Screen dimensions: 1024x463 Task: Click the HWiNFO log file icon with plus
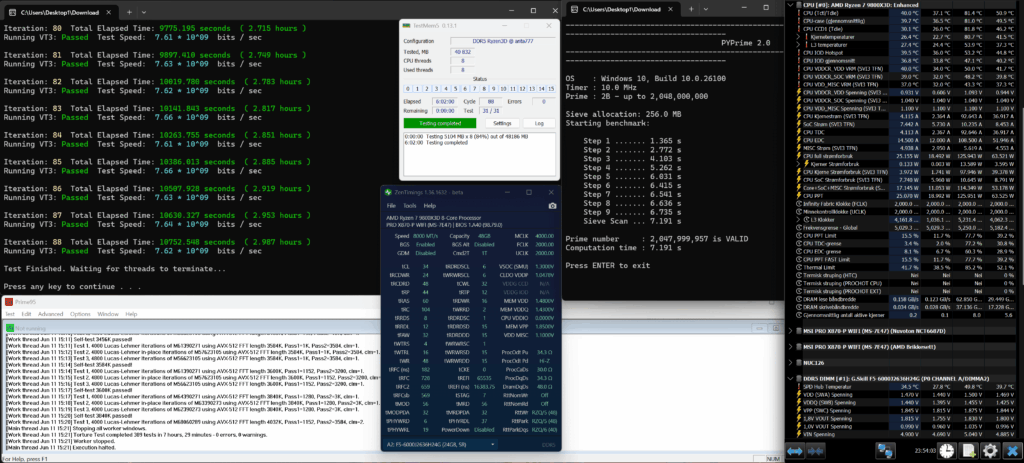pyautogui.click(x=969, y=451)
